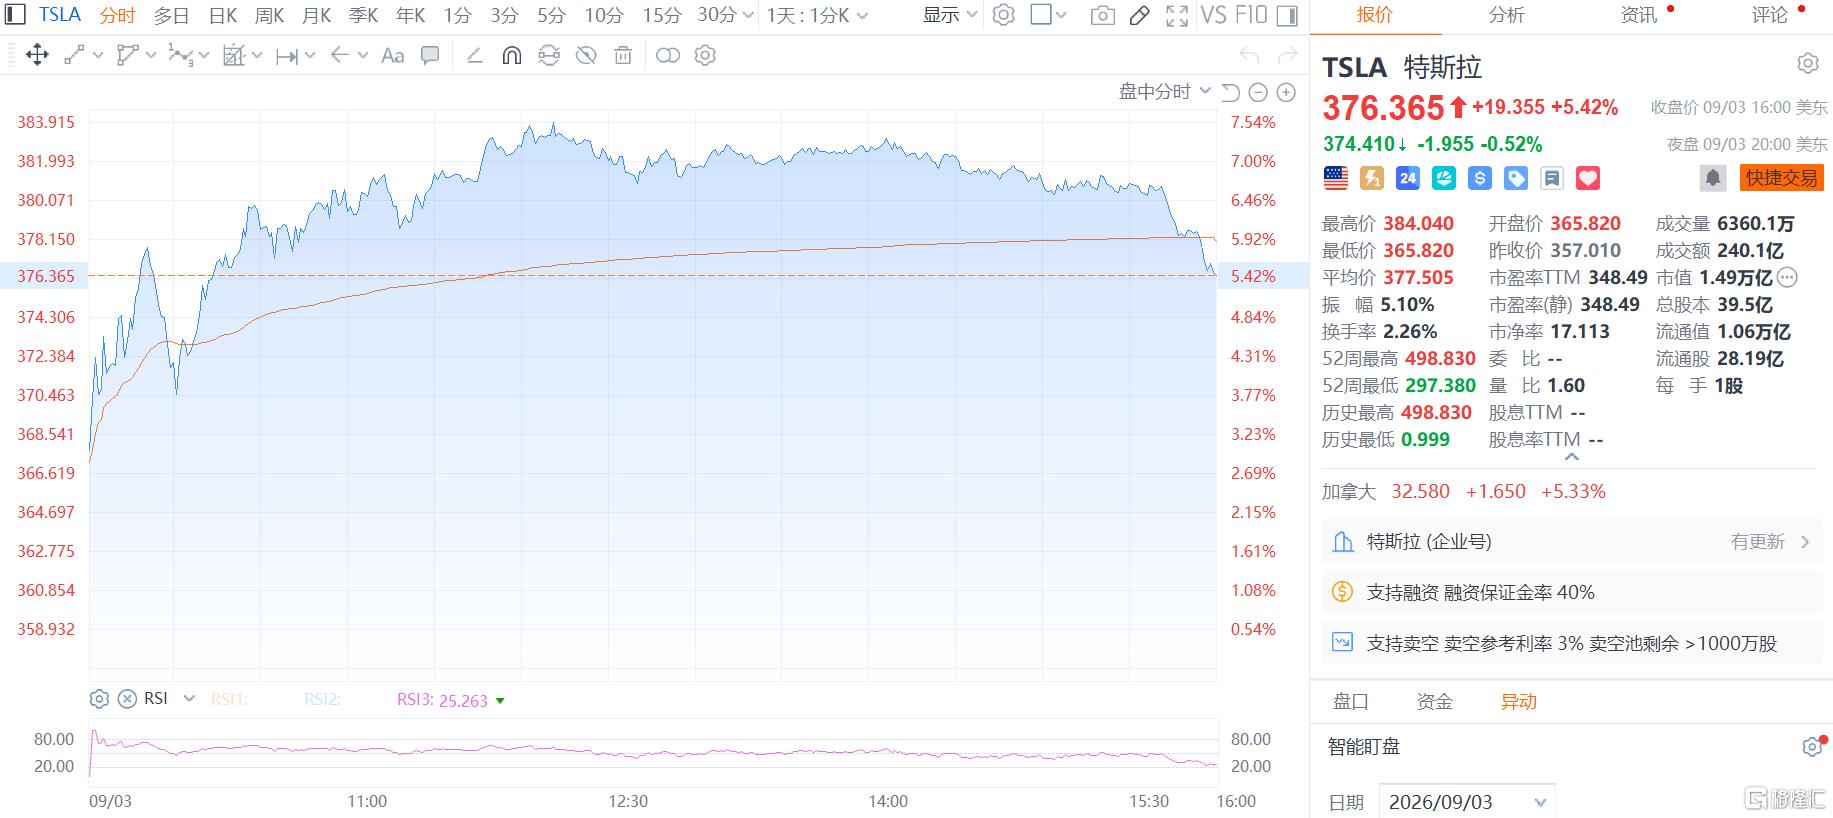Click the orange average price line
Image resolution: width=1833 pixels, height=818 pixels.
click(x=700, y=252)
